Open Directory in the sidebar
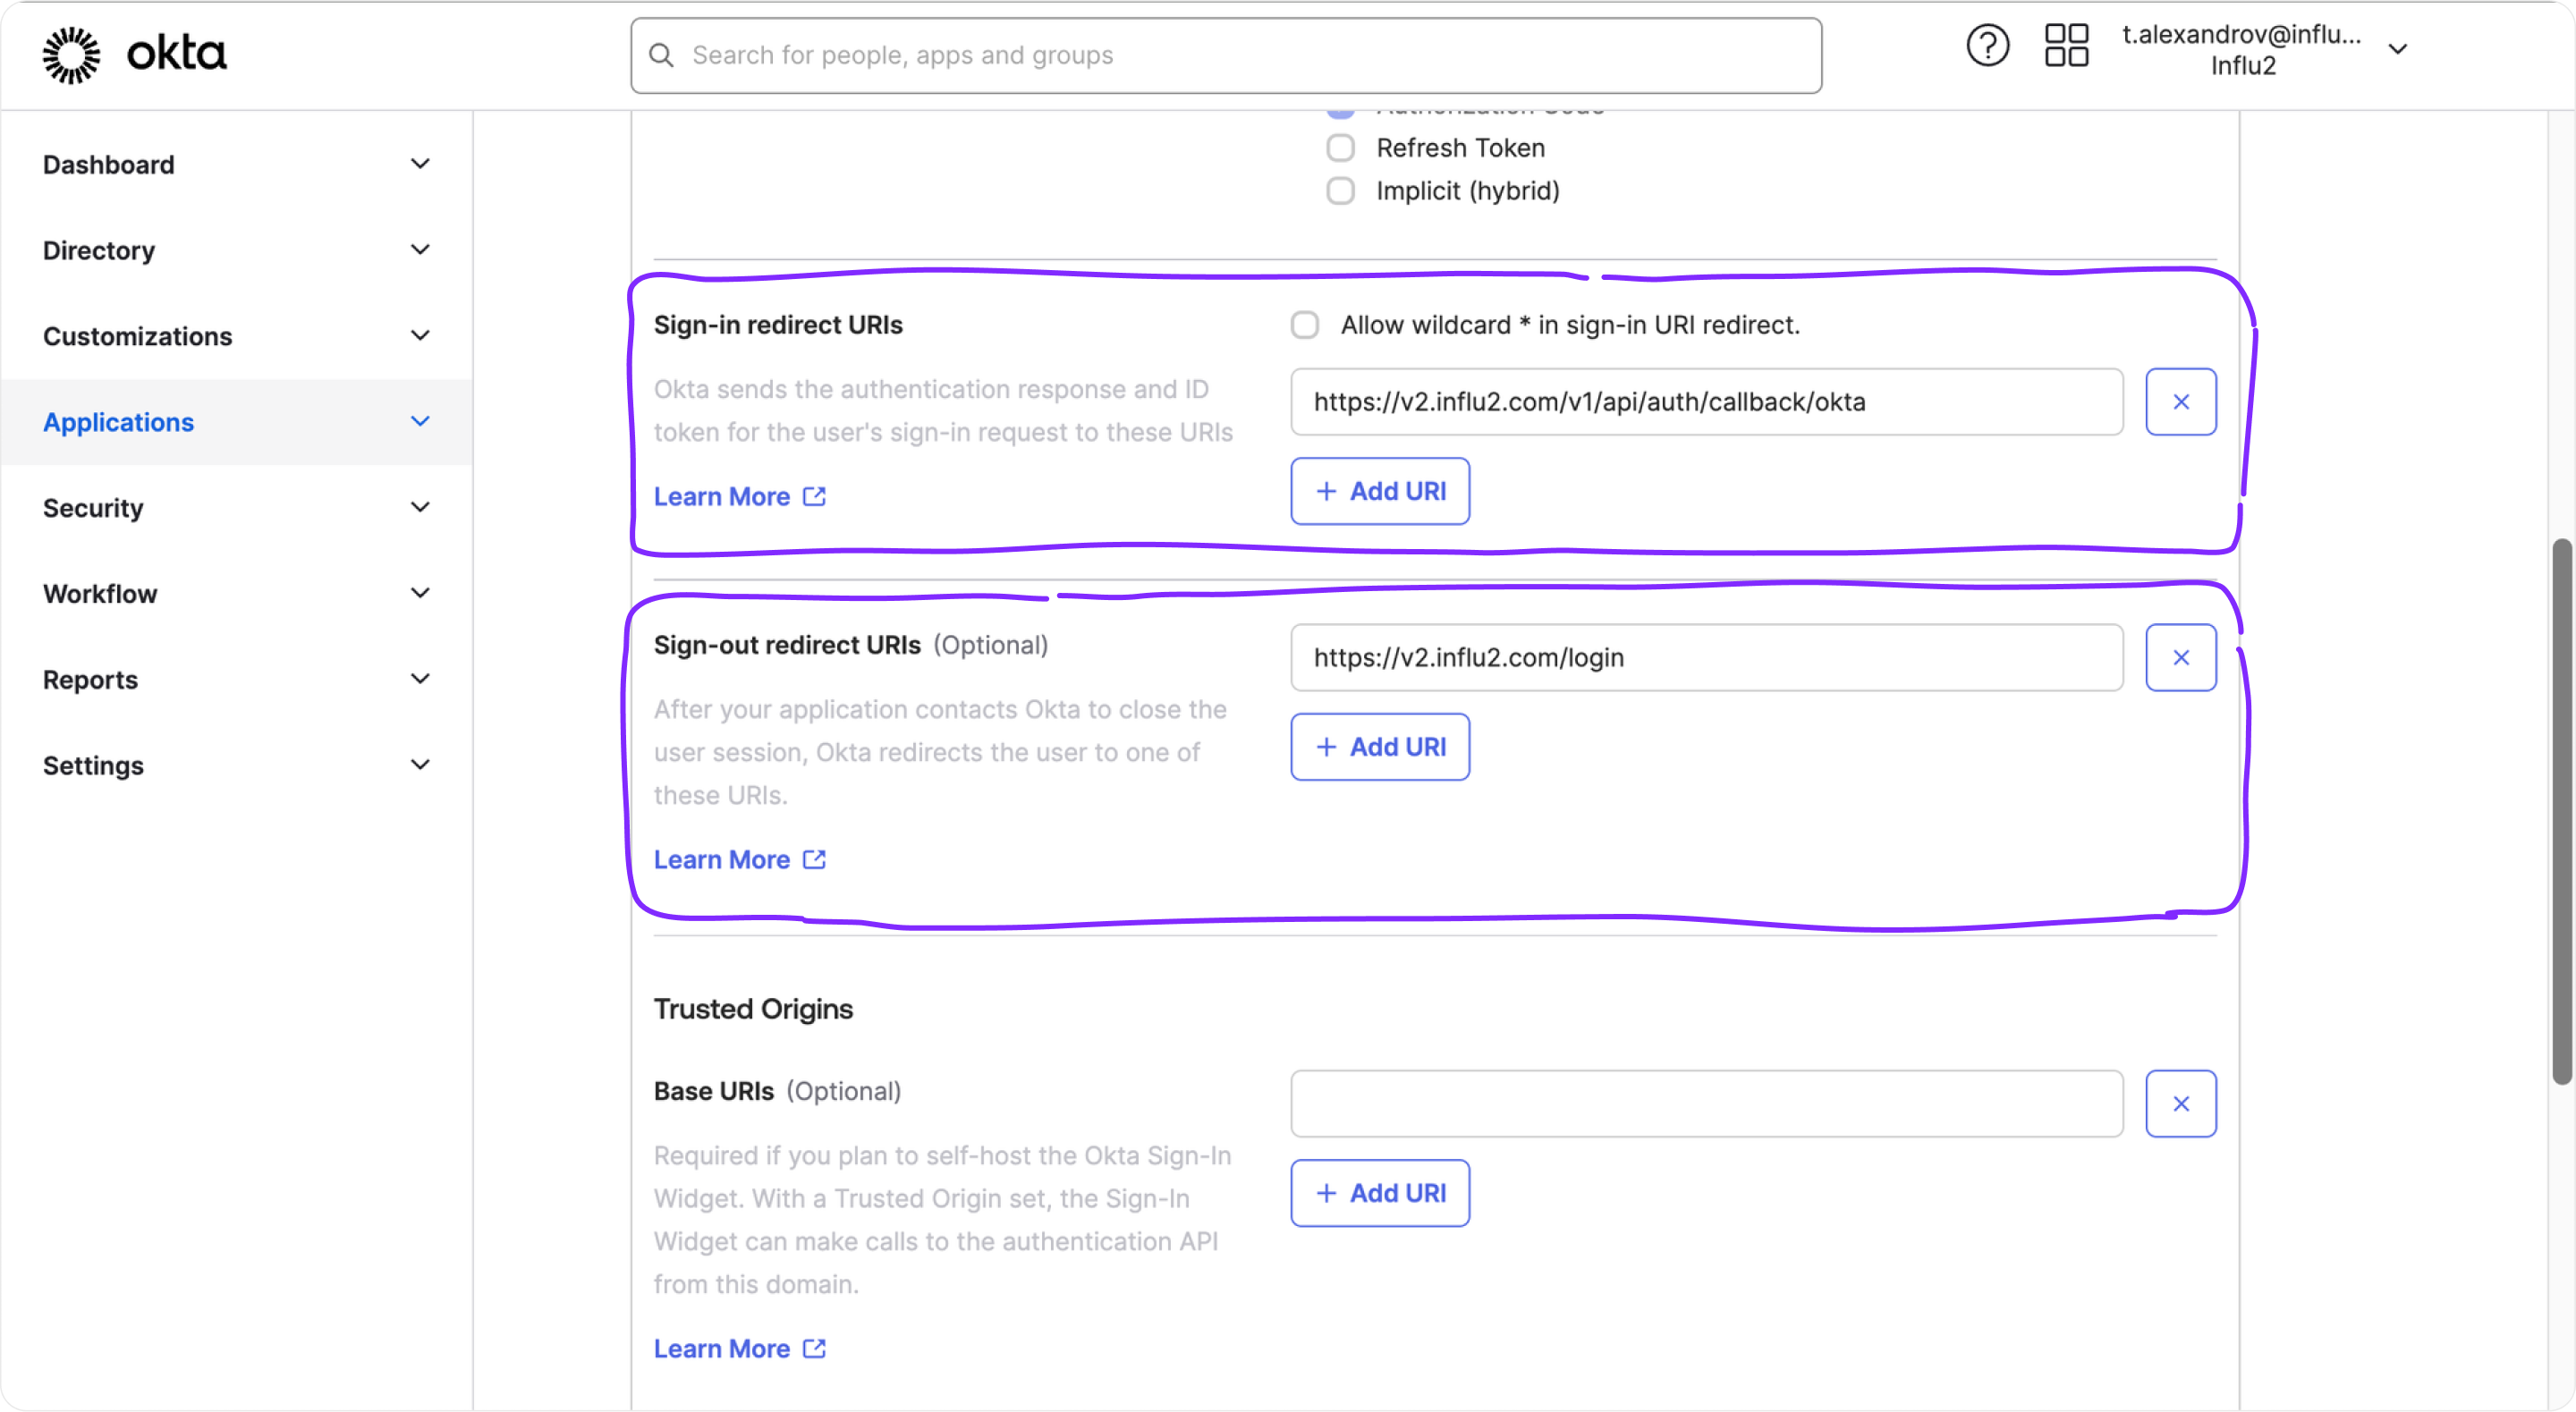 [99, 250]
